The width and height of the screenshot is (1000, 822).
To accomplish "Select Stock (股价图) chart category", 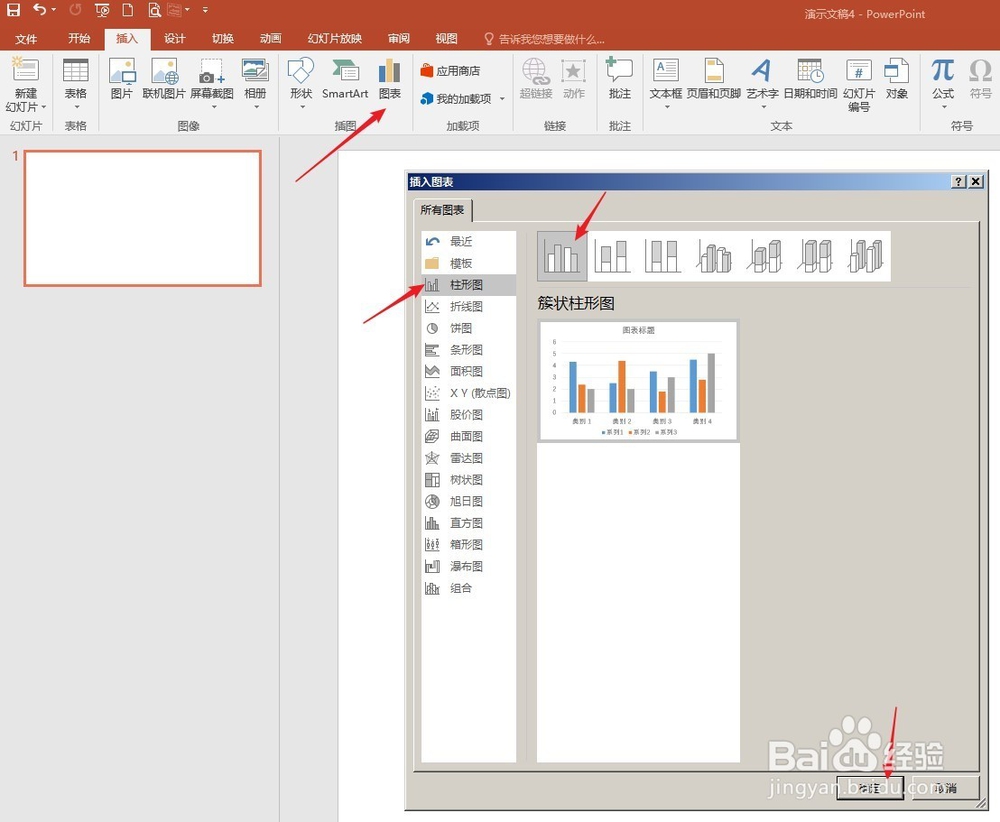I will click(469, 415).
